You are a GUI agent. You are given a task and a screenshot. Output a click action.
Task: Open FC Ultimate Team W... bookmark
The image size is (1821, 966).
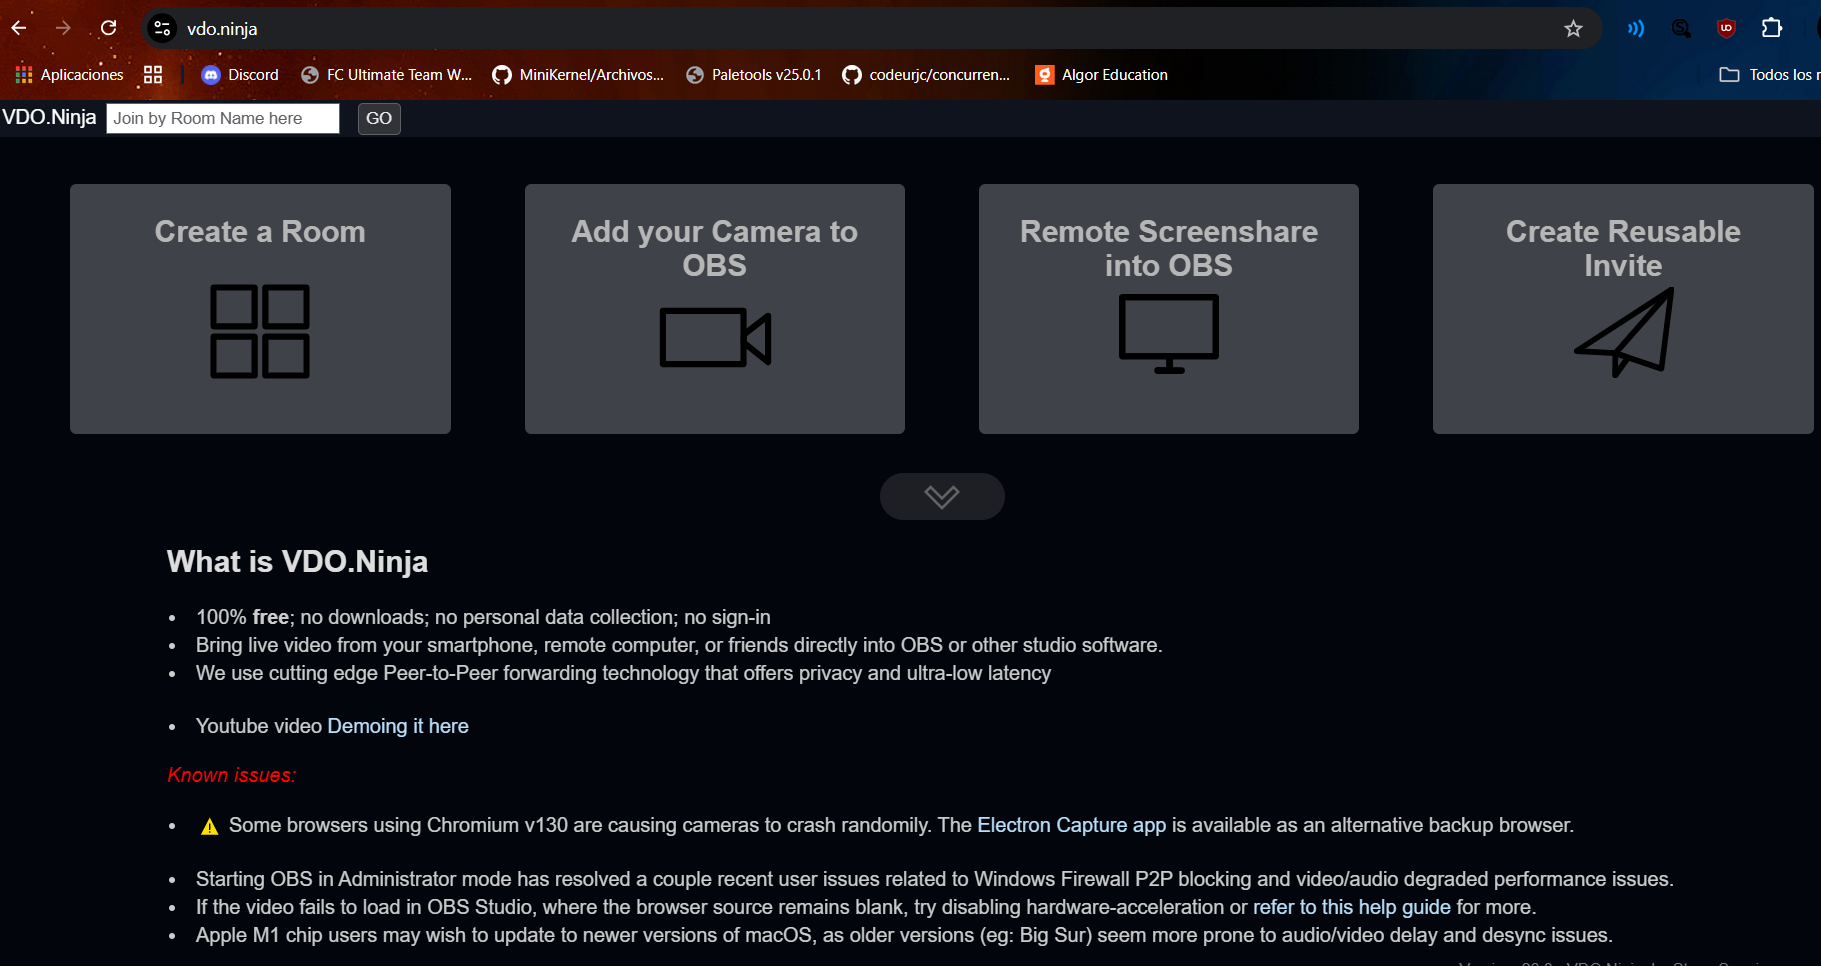coord(386,75)
